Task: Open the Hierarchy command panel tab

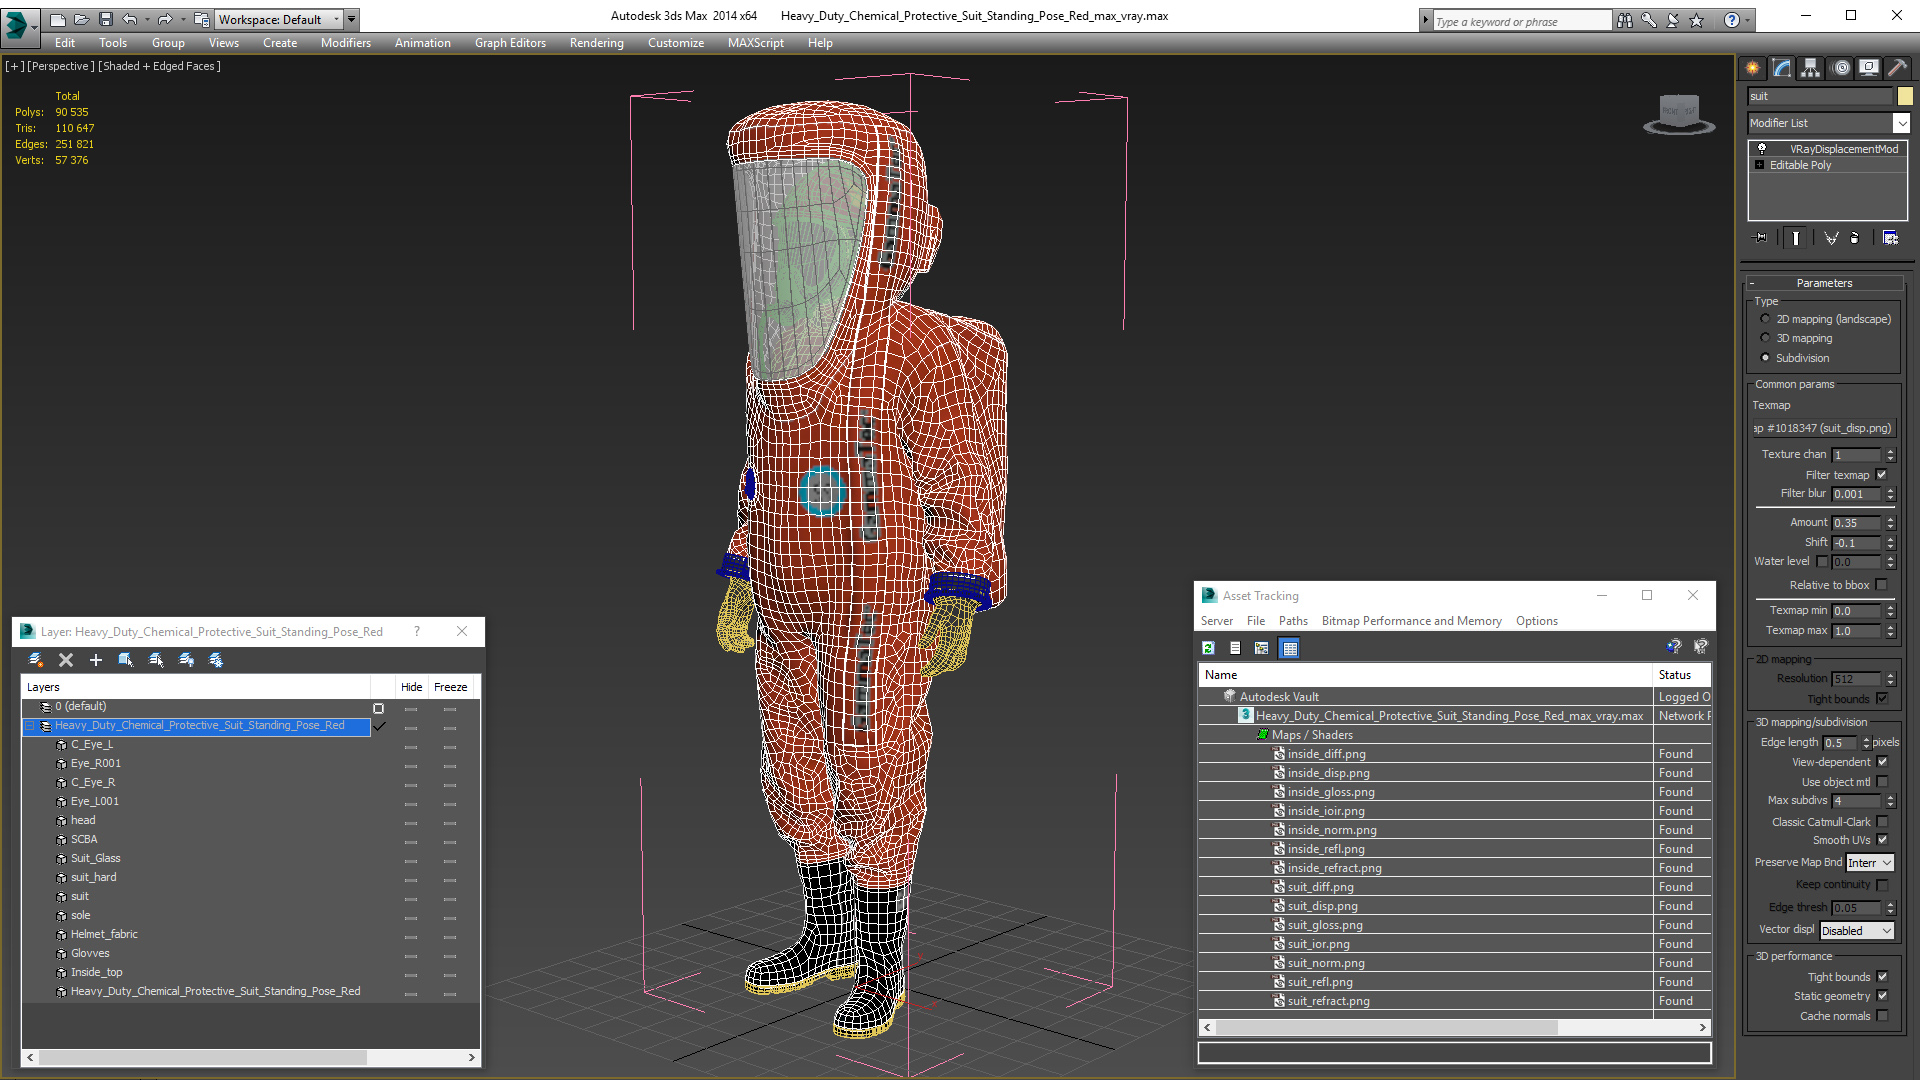Action: (1811, 68)
